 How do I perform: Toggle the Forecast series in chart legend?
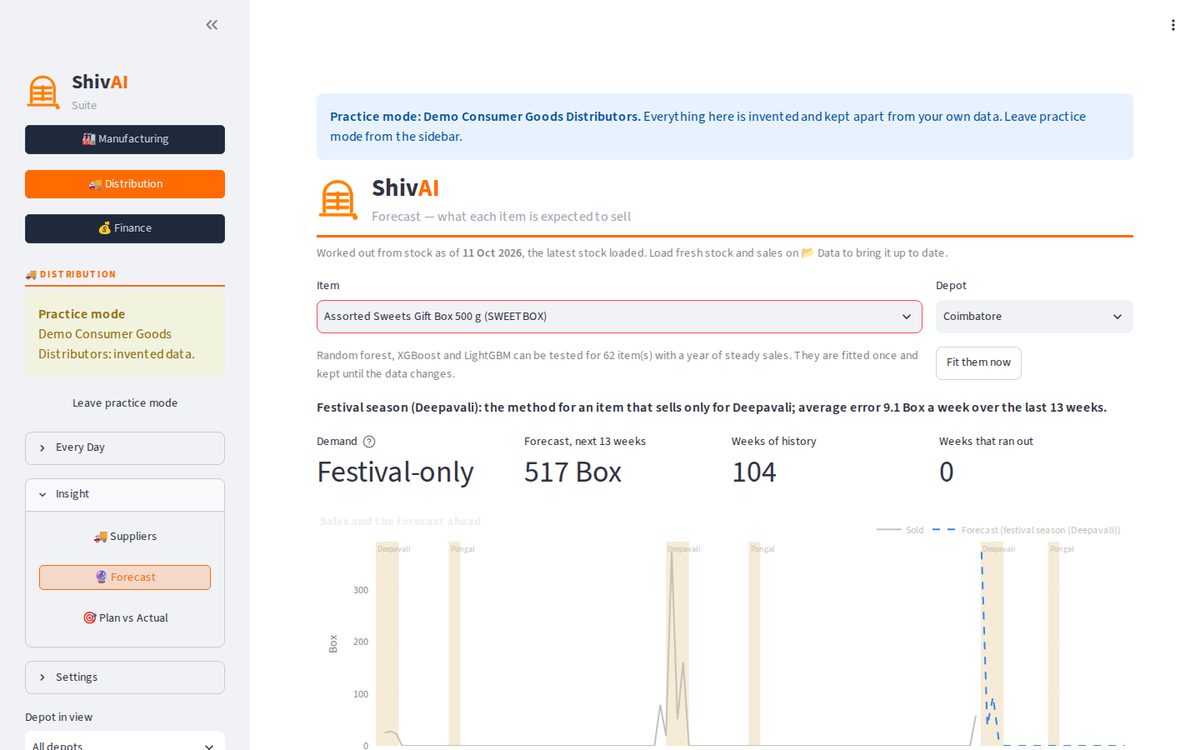coord(1026,530)
